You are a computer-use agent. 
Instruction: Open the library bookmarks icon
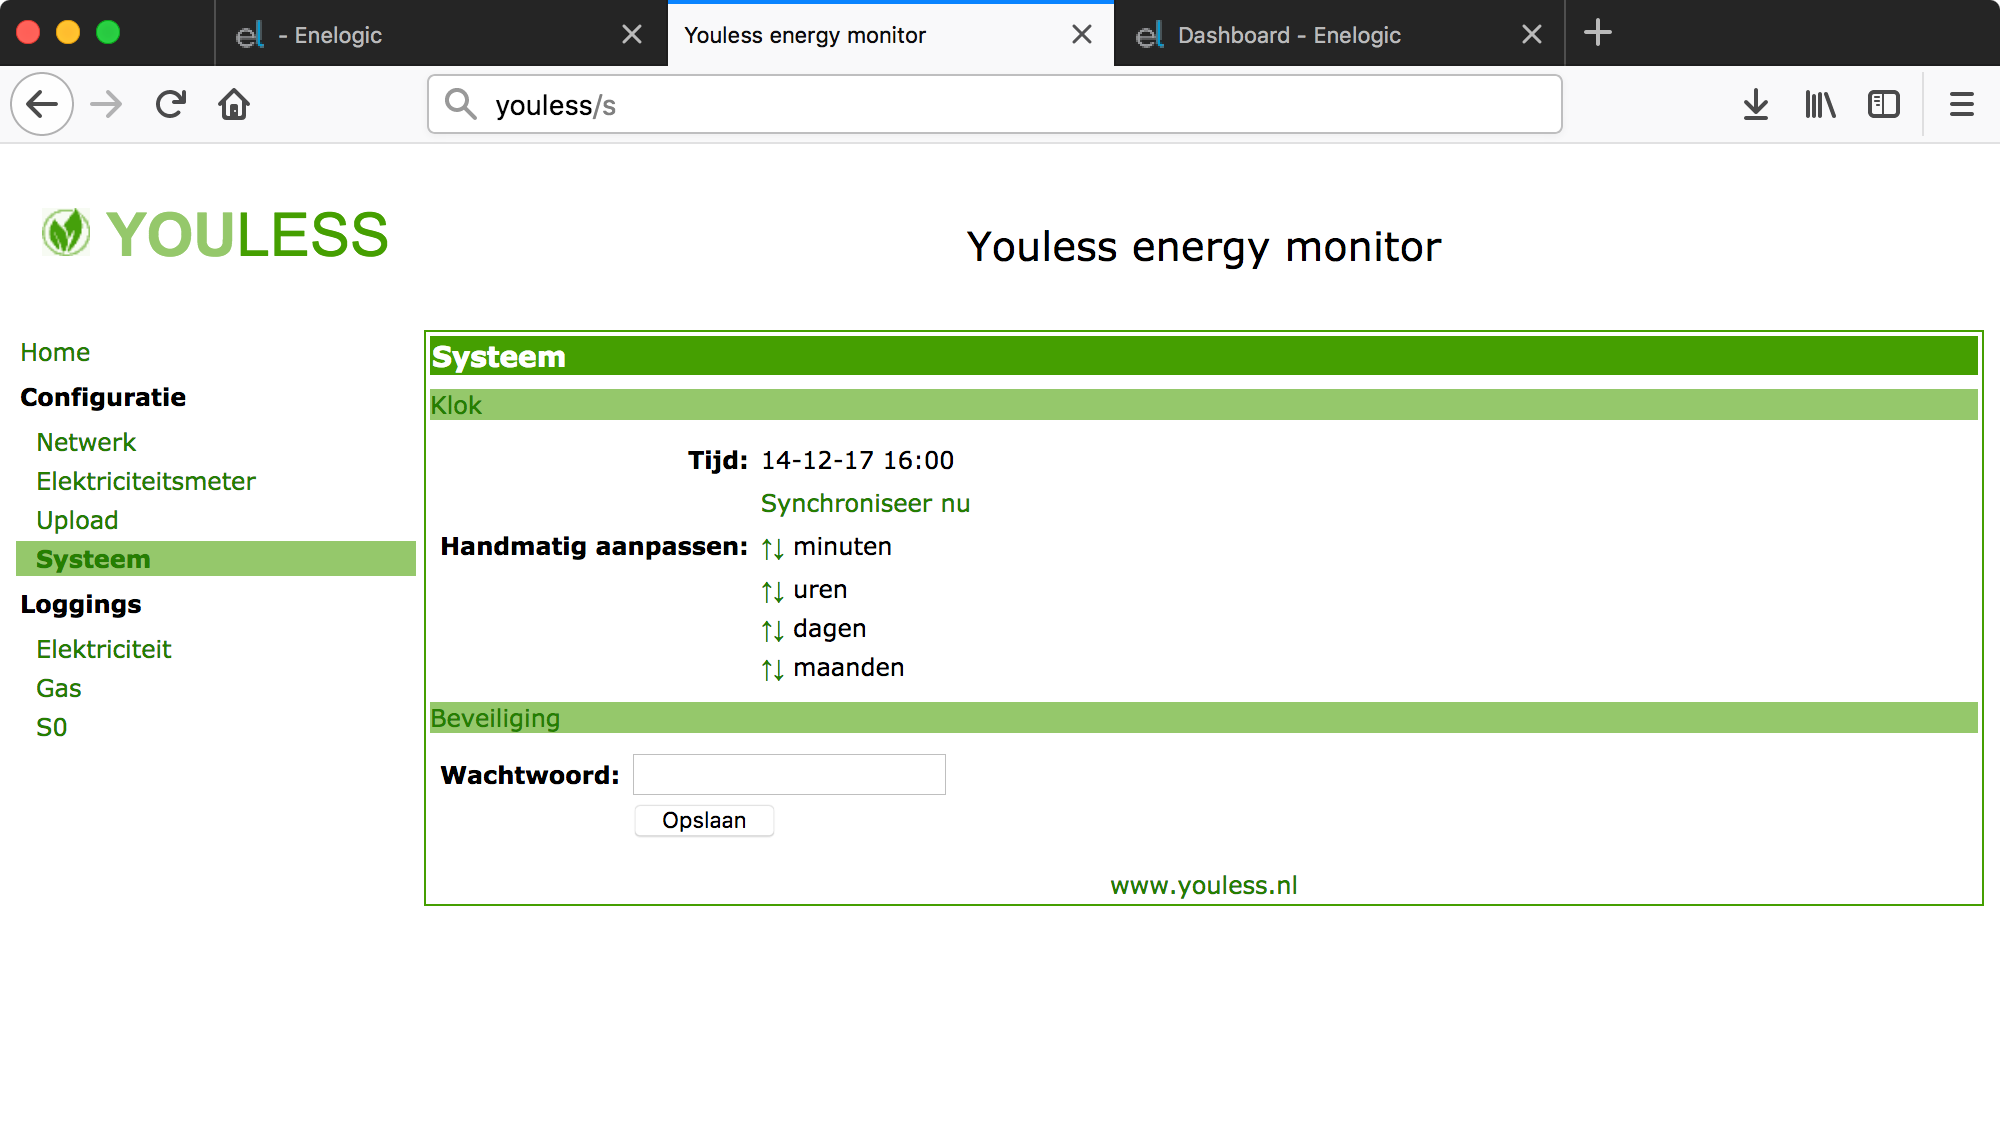[1820, 104]
